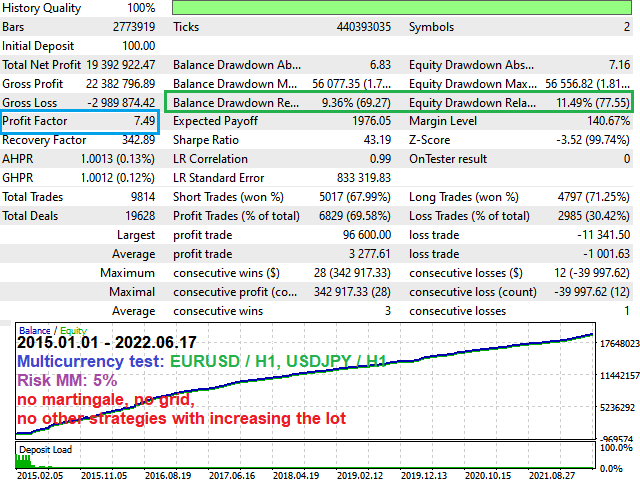Click the Margin Level value 140.67%
The width and height of the screenshot is (640, 480).
605,121
